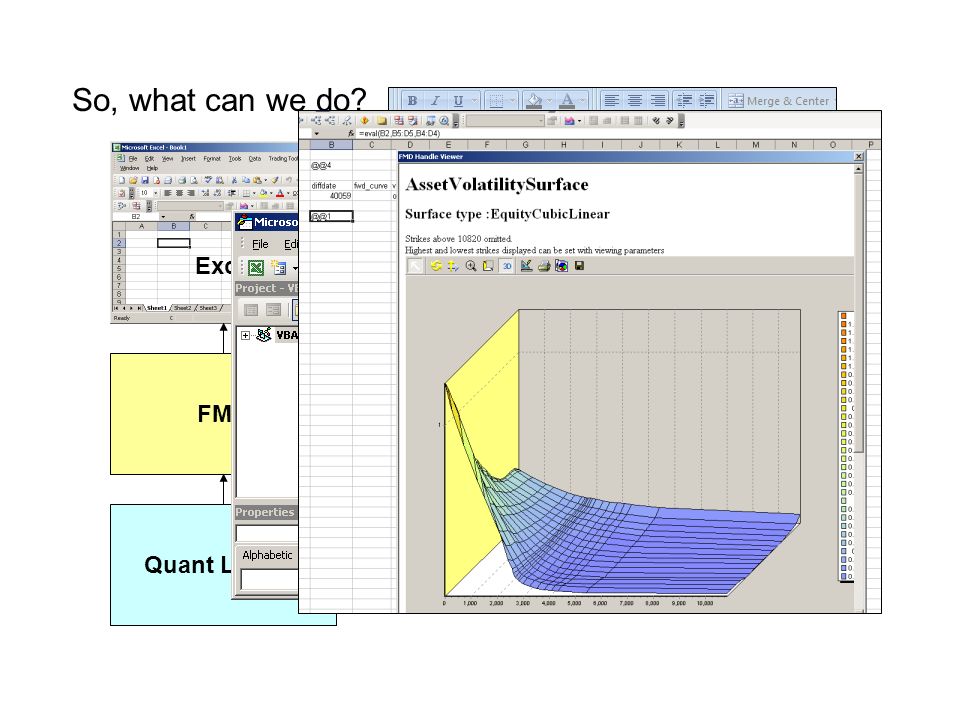This screenshot has height=720, width=960.
Task: Toggle the 3D view button
Action: (x=506, y=266)
